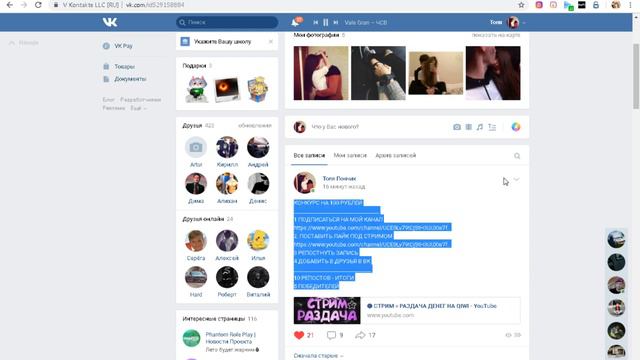
Task: Bookmark this page with star icon
Action: [x=521, y=5]
